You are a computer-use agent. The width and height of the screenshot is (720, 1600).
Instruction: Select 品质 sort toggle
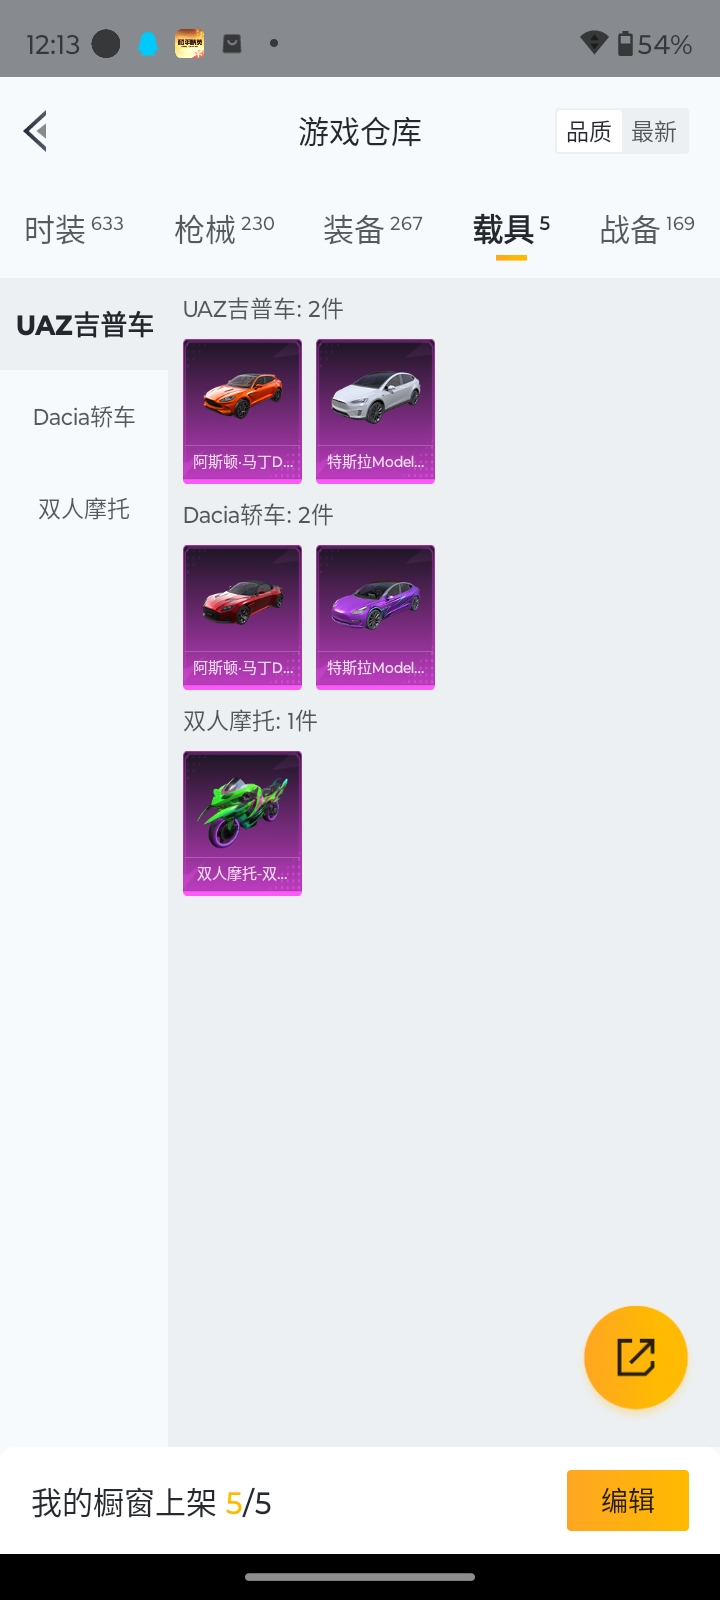(x=589, y=131)
